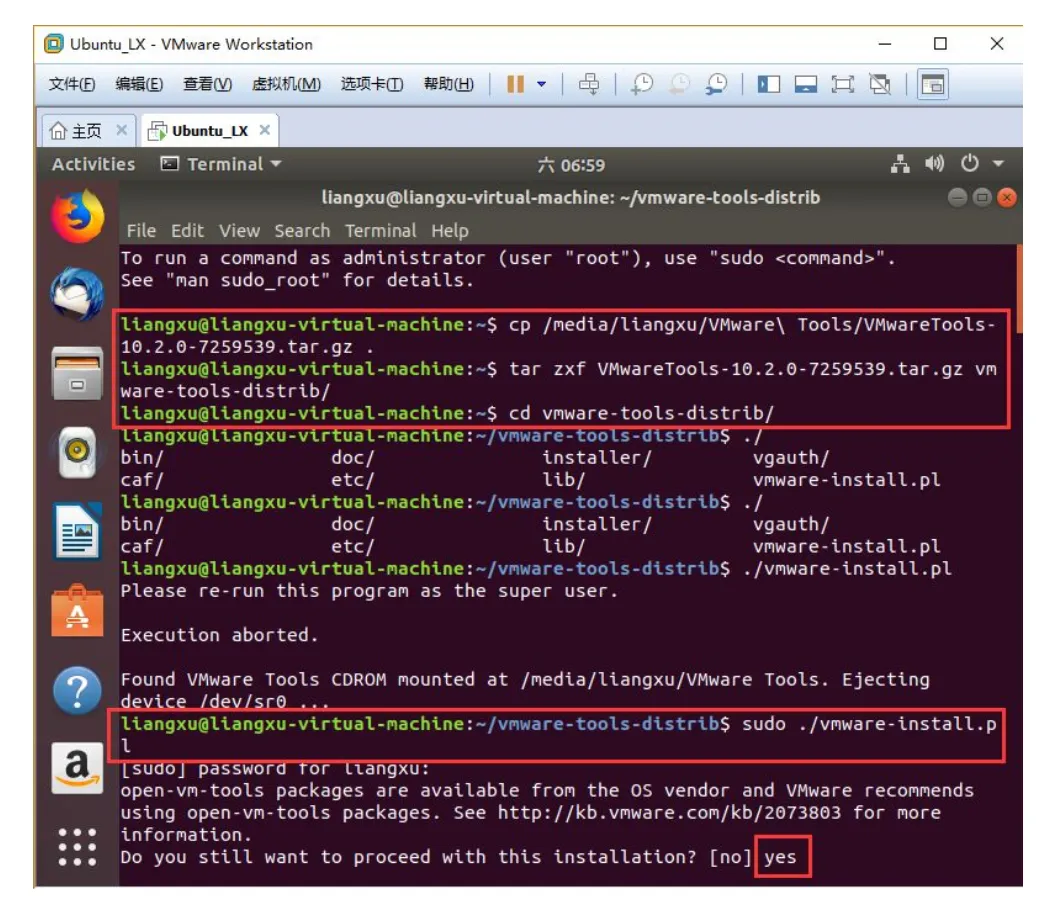Toggle the console view button
1042x904 pixels.
(932, 84)
